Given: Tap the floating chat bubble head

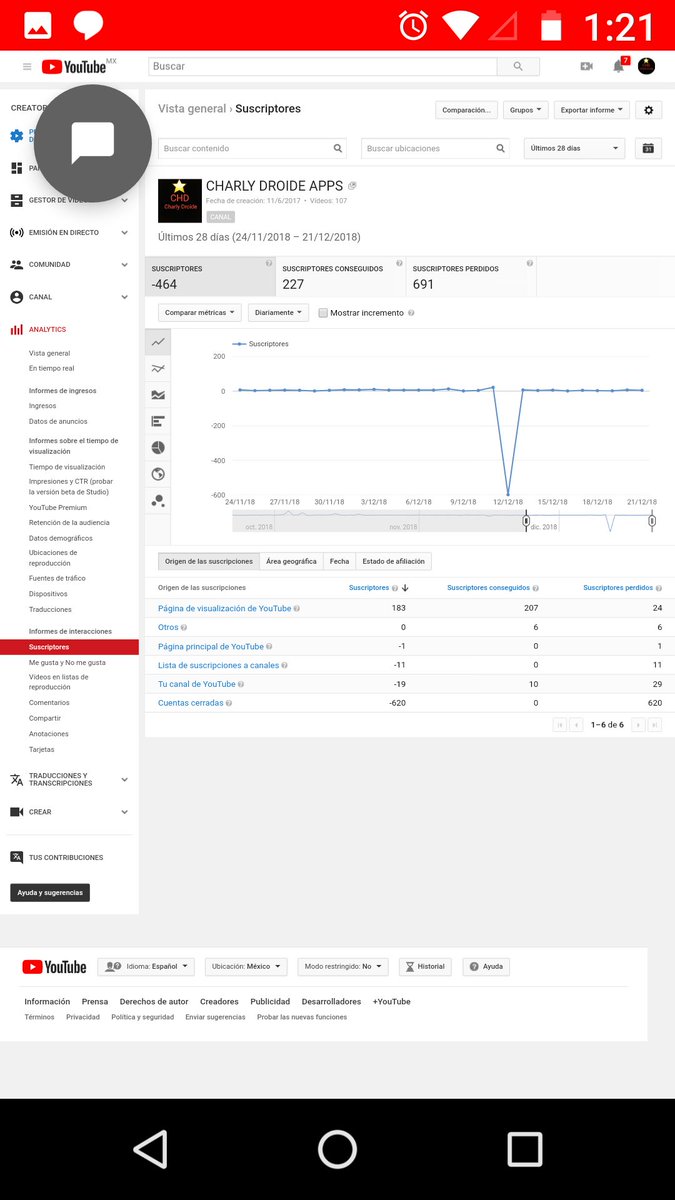Looking at the screenshot, I should coord(92,143).
